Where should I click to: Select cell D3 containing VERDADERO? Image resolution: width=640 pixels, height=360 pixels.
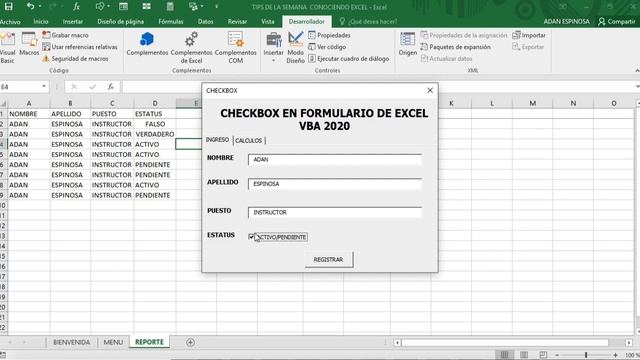[154, 134]
